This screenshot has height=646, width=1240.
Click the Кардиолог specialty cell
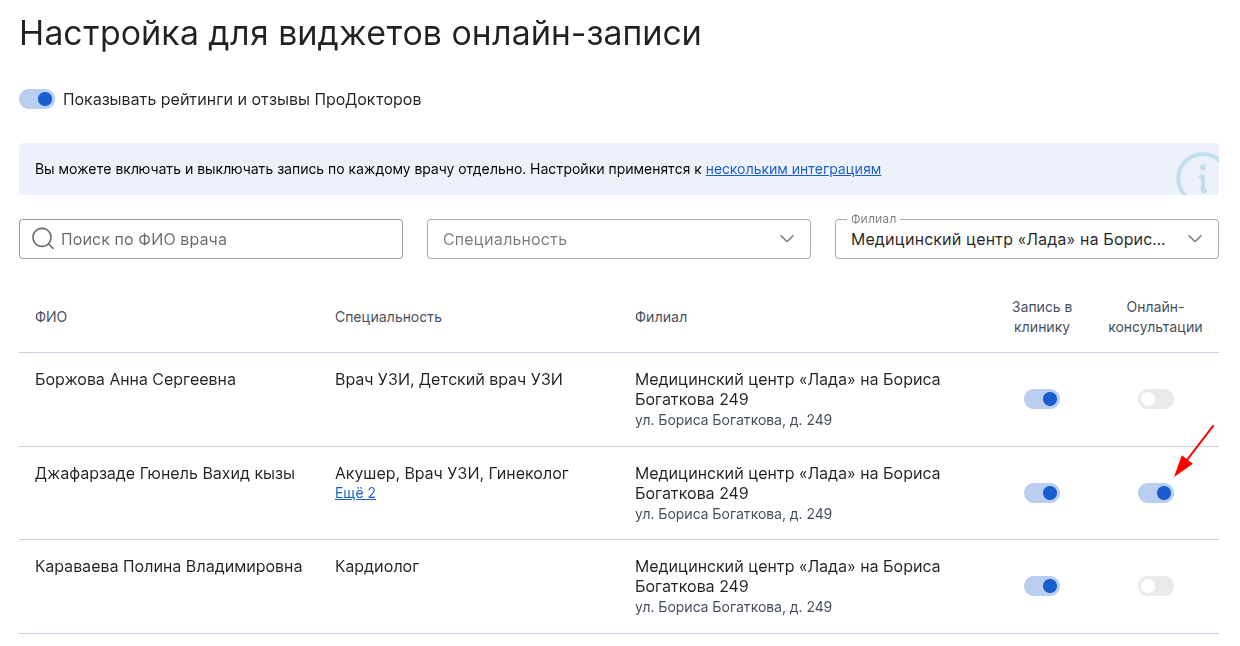377,567
